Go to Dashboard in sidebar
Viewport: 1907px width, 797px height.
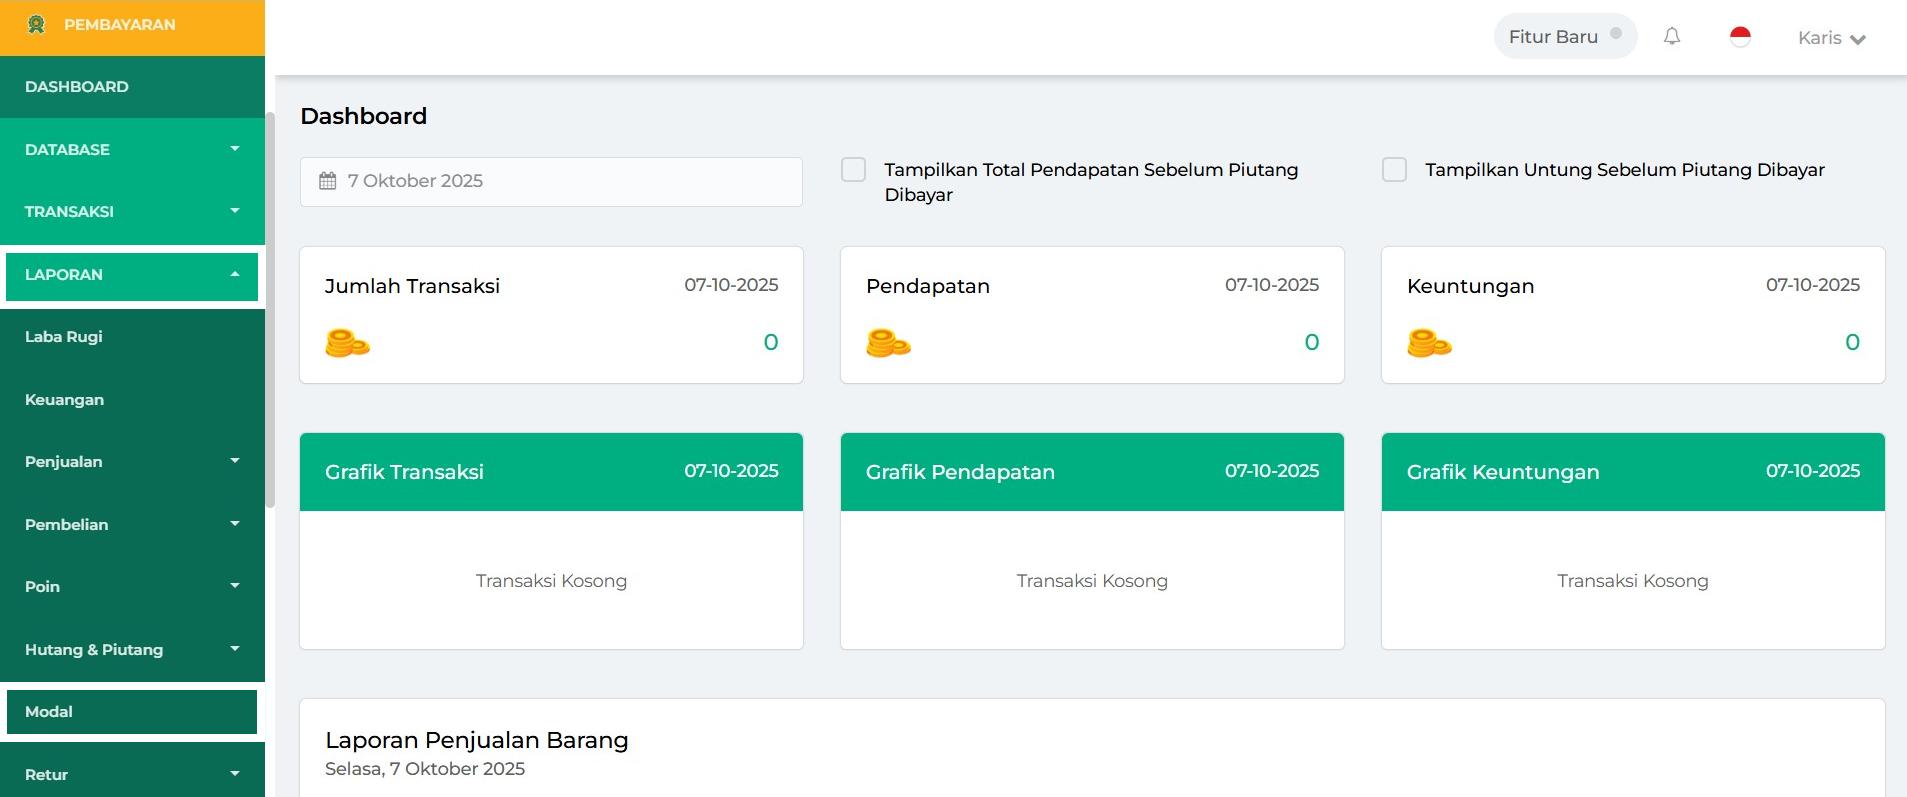tap(77, 87)
